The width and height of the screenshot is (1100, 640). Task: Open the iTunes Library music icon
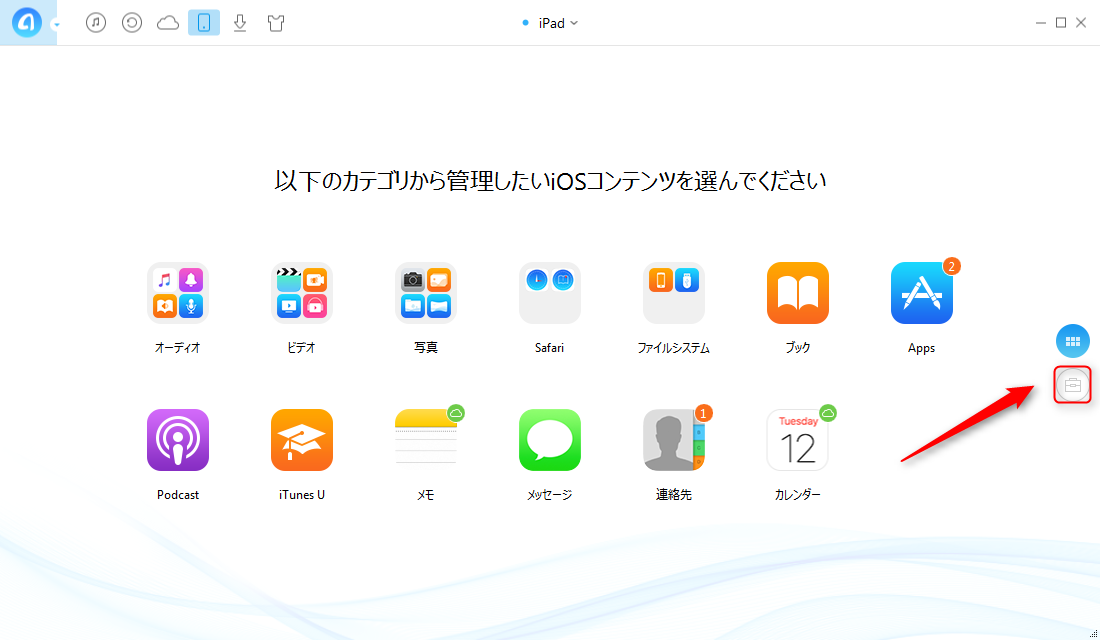pyautogui.click(x=96, y=22)
